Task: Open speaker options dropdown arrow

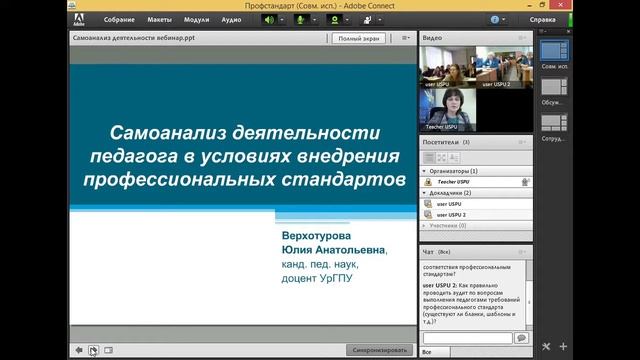Action: (282, 20)
